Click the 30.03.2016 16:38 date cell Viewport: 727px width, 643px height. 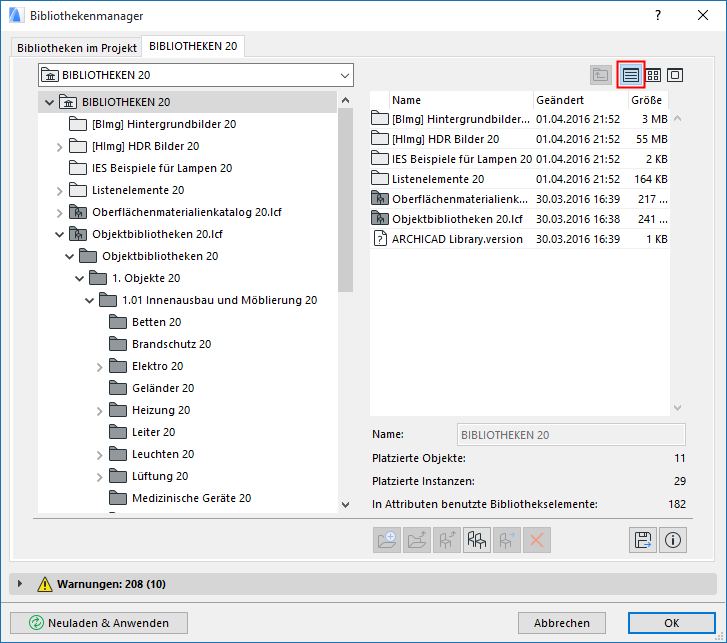pos(578,219)
